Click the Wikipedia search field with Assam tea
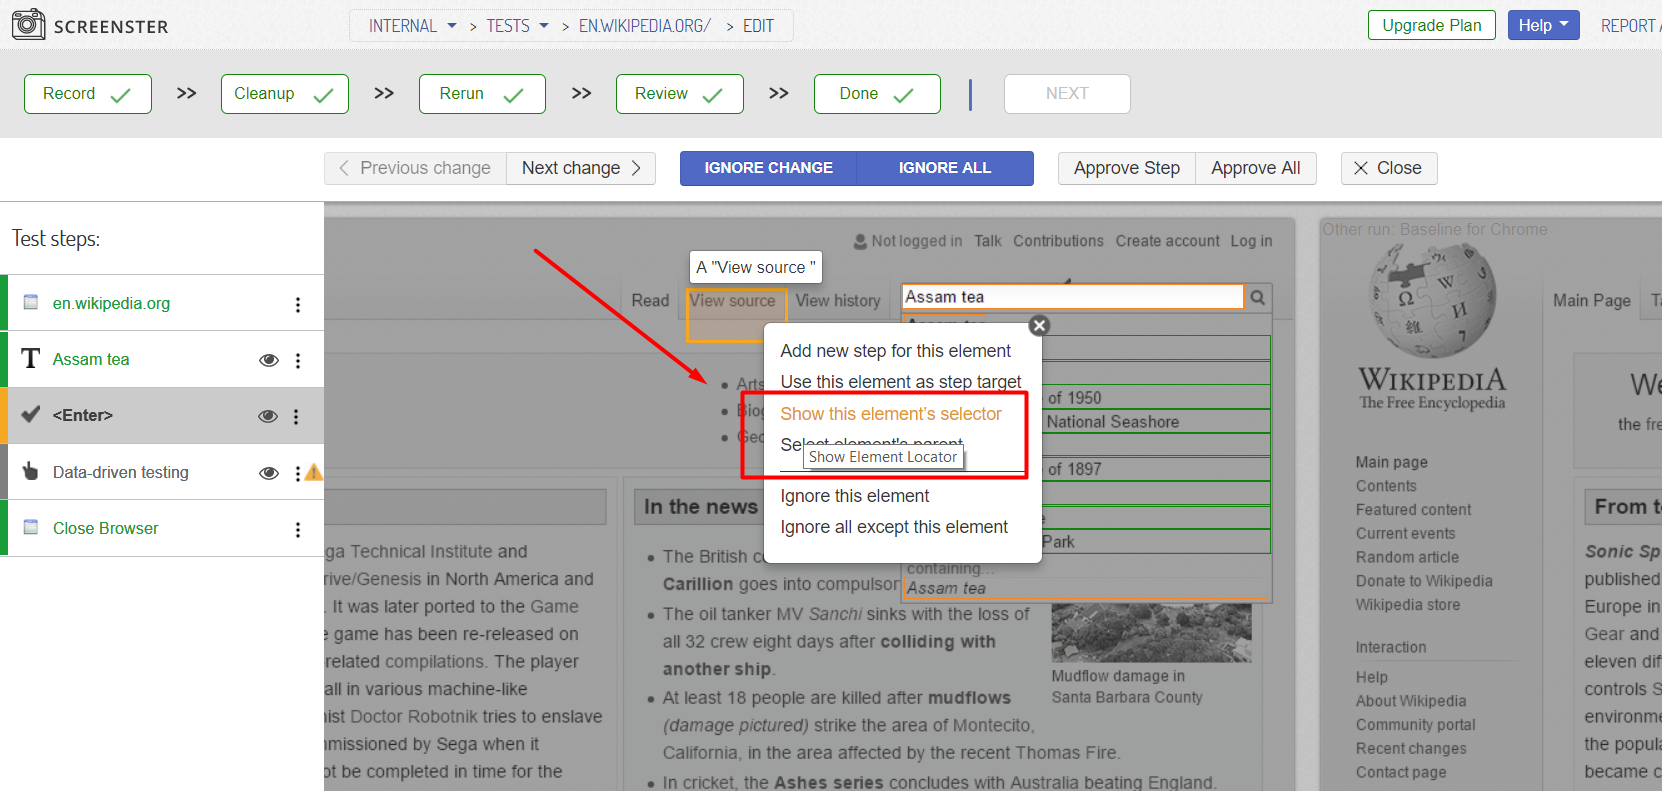The width and height of the screenshot is (1662, 791). 1073,297
